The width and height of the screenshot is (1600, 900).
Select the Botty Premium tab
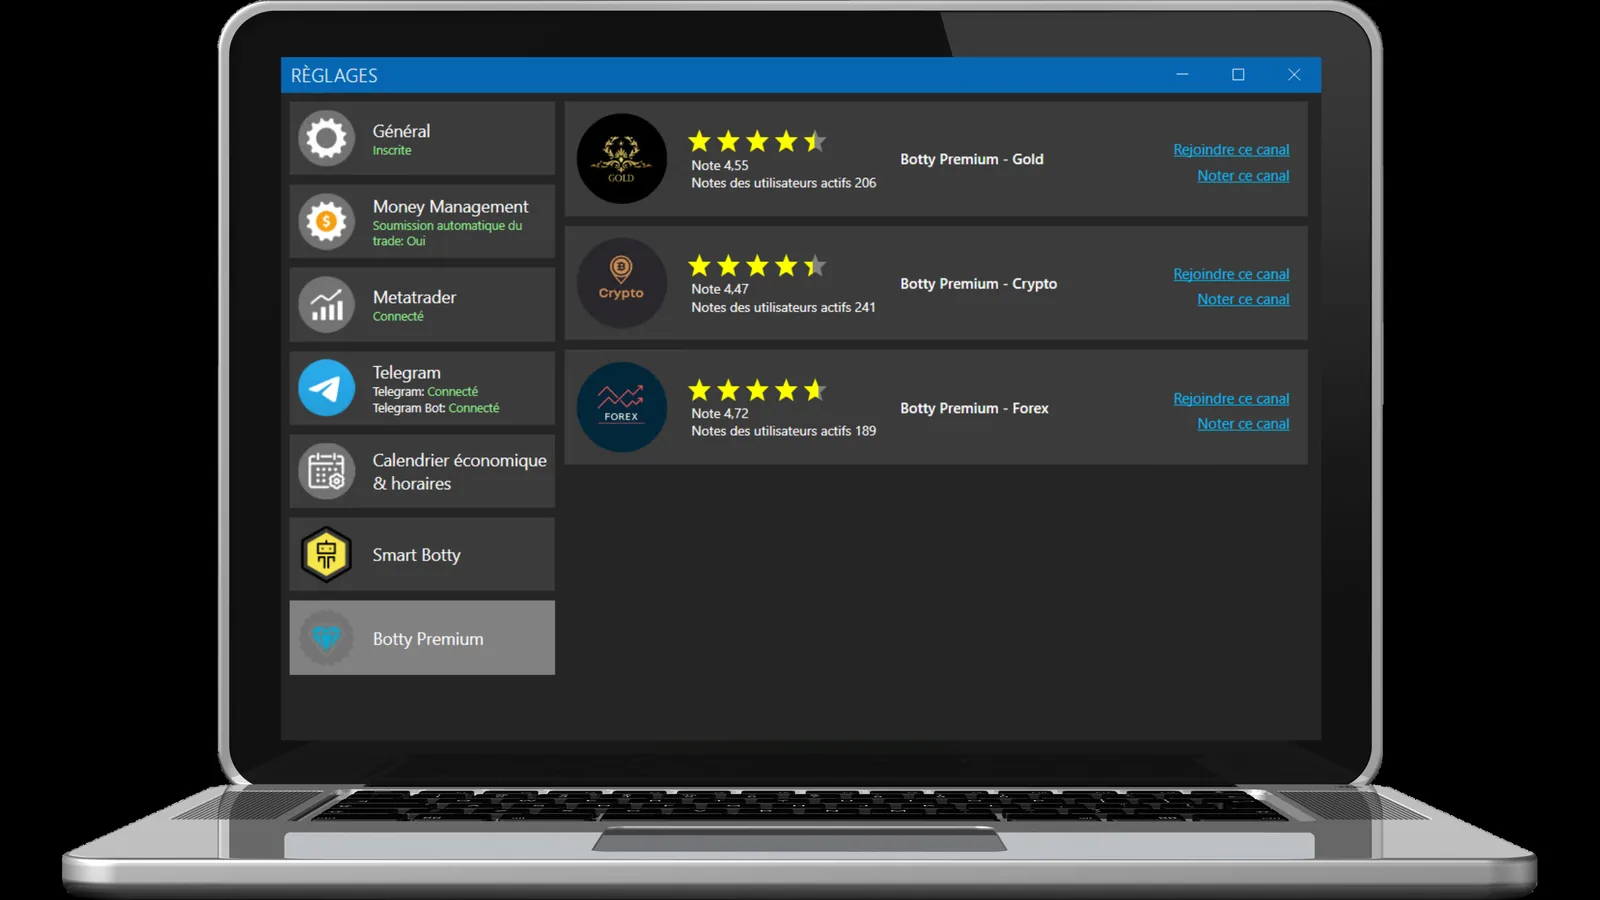click(x=422, y=638)
